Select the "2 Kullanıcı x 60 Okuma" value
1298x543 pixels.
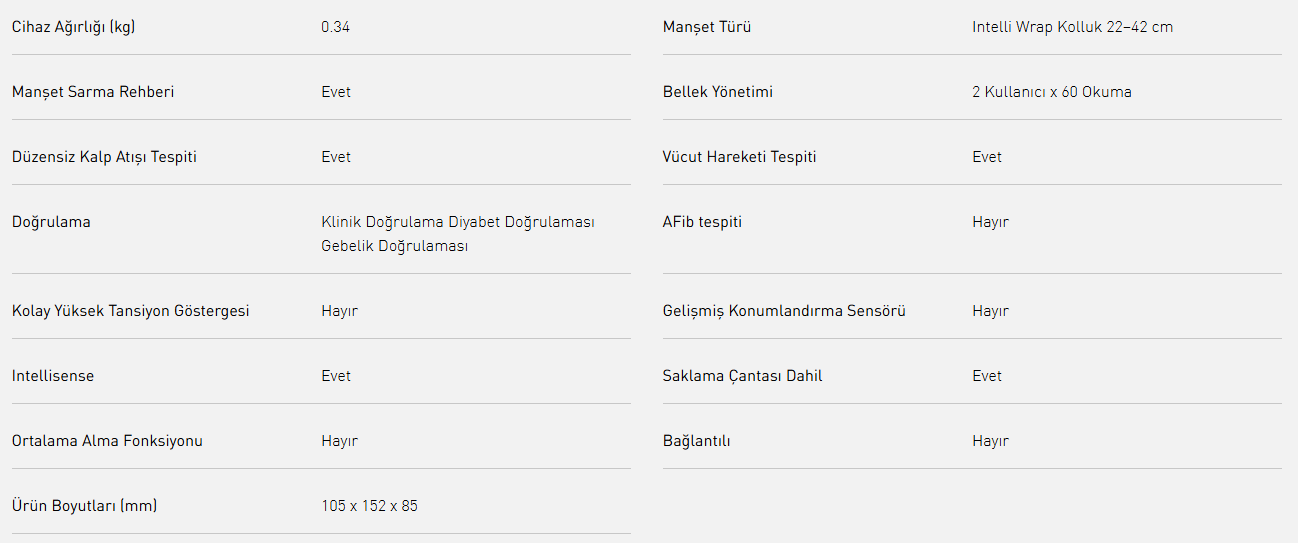pyautogui.click(x=1051, y=92)
